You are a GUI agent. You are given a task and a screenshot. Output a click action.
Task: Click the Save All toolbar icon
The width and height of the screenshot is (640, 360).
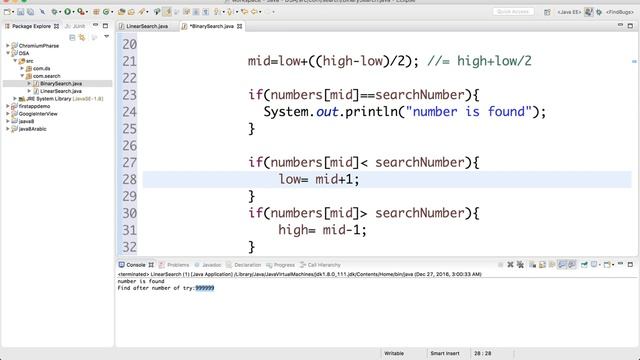tap(30, 12)
